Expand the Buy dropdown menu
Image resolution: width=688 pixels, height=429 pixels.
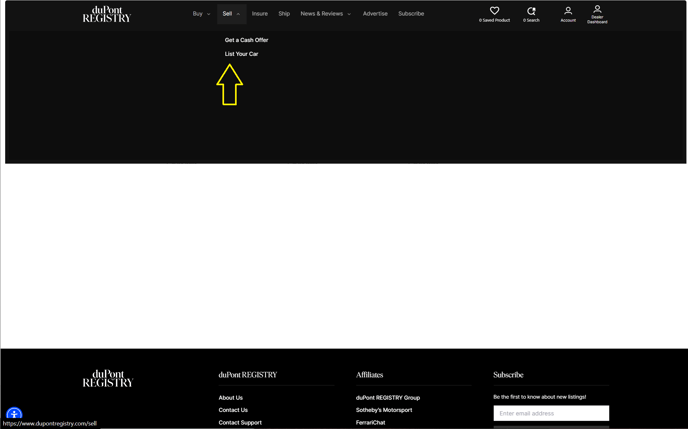coord(201,14)
